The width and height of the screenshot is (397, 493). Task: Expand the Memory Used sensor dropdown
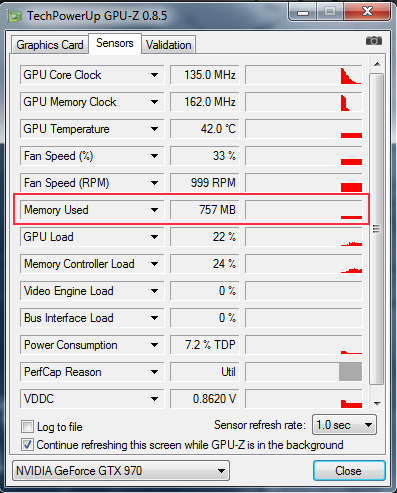point(154,210)
